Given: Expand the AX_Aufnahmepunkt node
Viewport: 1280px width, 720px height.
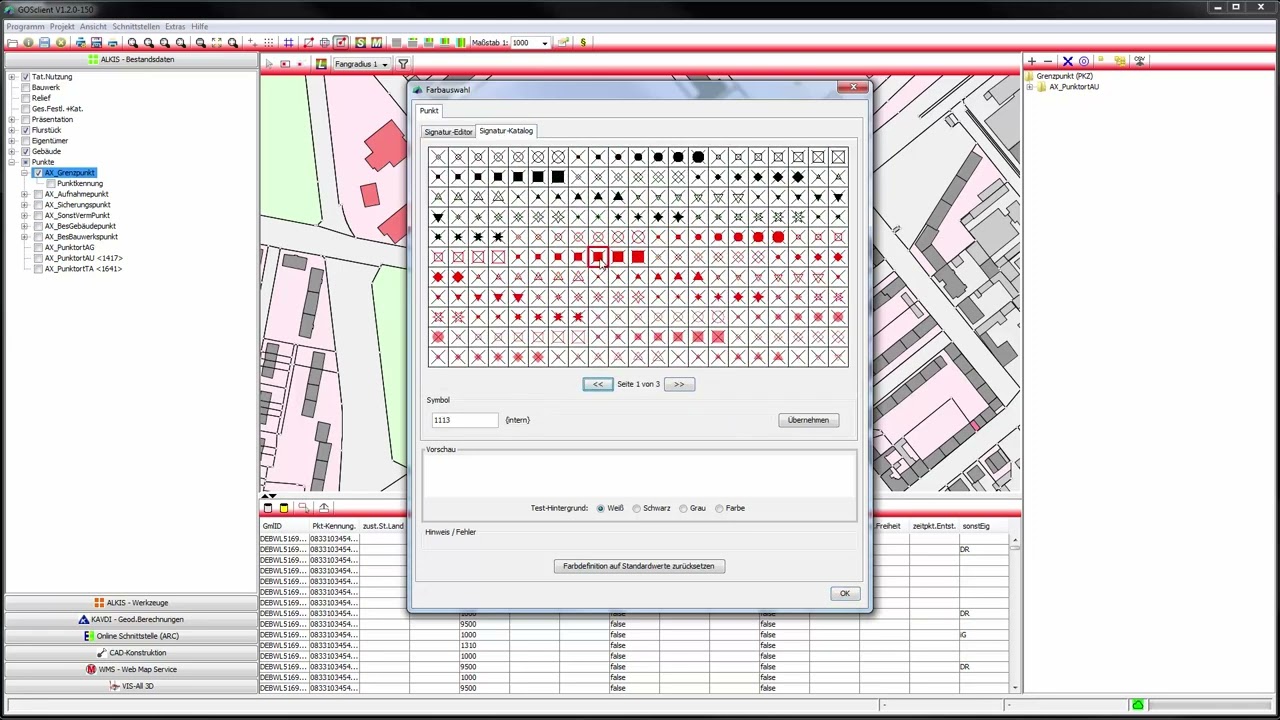Looking at the screenshot, I should click(x=25, y=194).
